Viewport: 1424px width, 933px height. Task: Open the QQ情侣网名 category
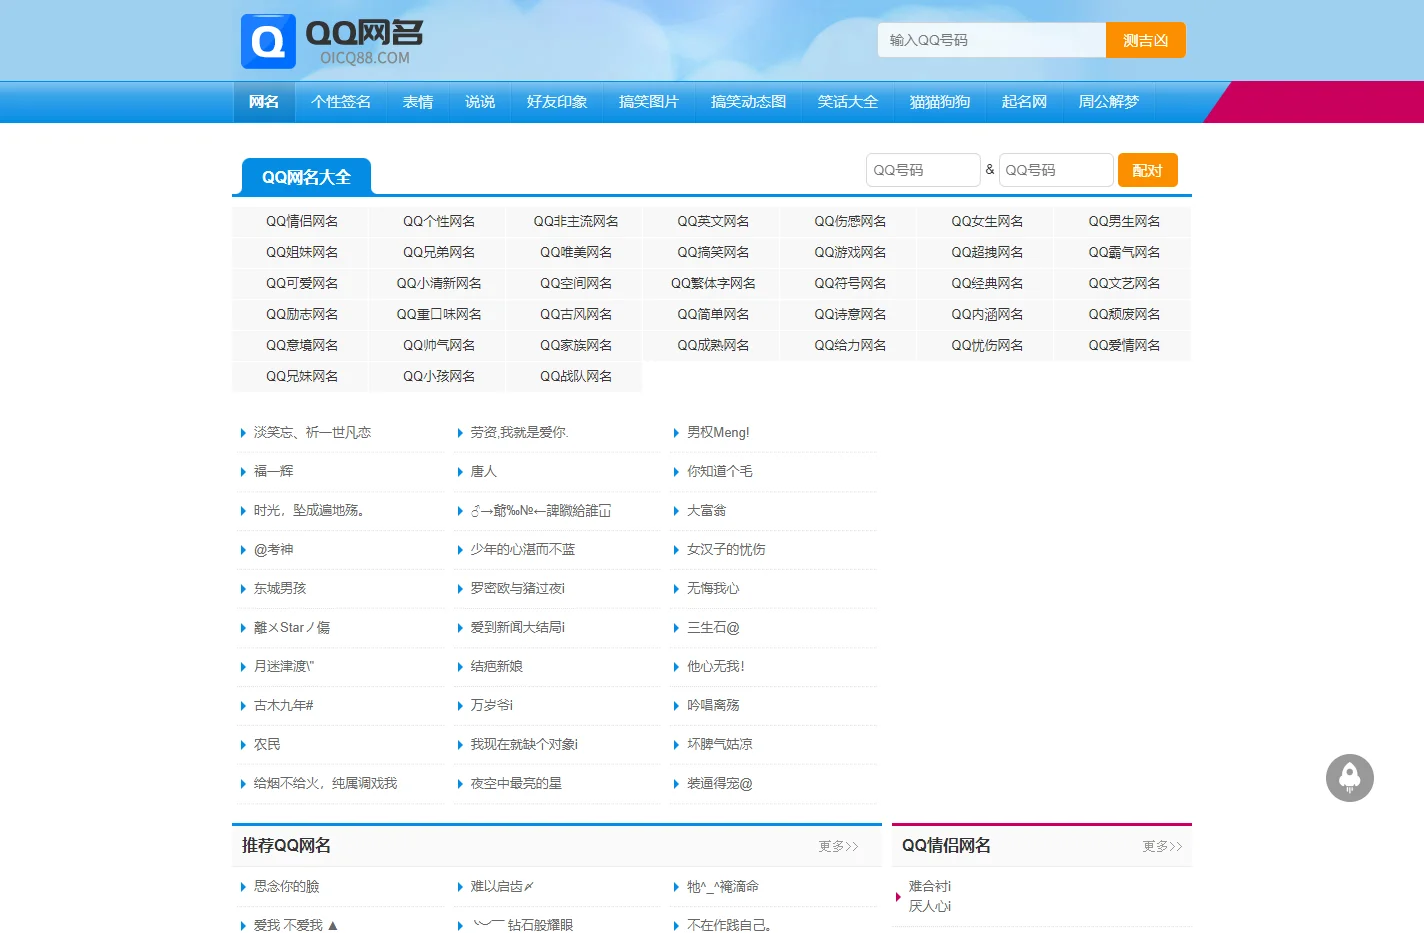tap(302, 221)
